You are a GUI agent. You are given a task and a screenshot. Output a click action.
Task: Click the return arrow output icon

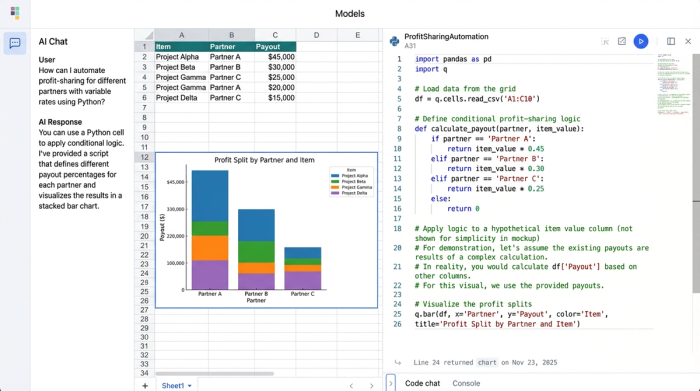tap(397, 362)
